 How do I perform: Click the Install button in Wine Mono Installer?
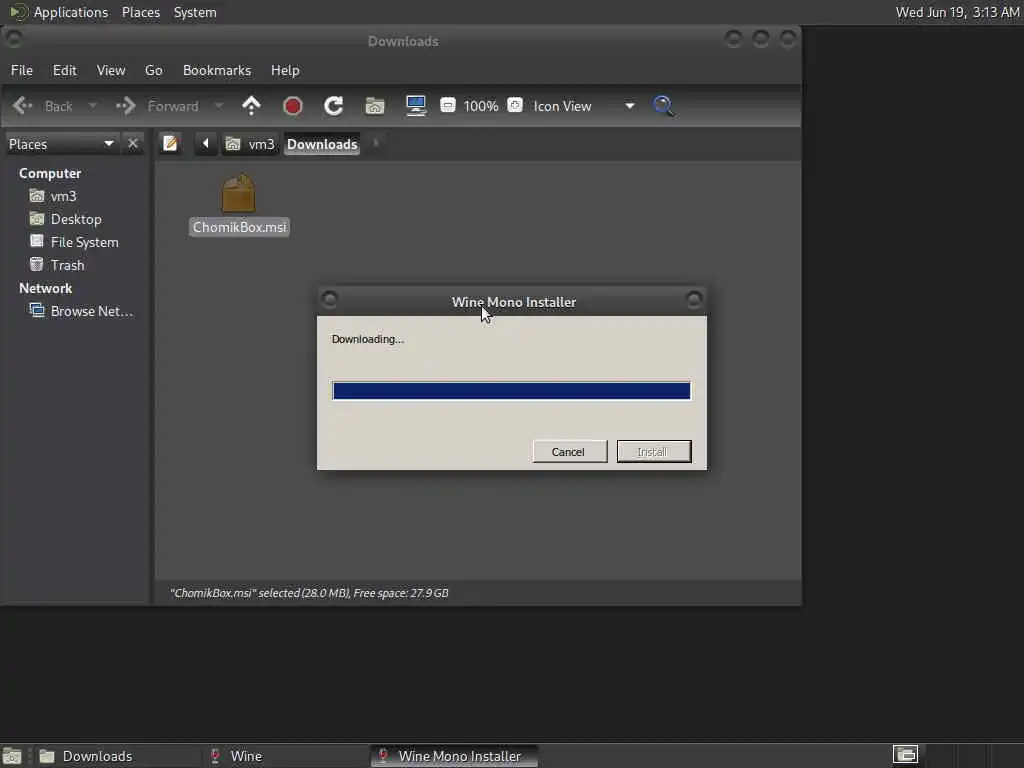(x=654, y=451)
